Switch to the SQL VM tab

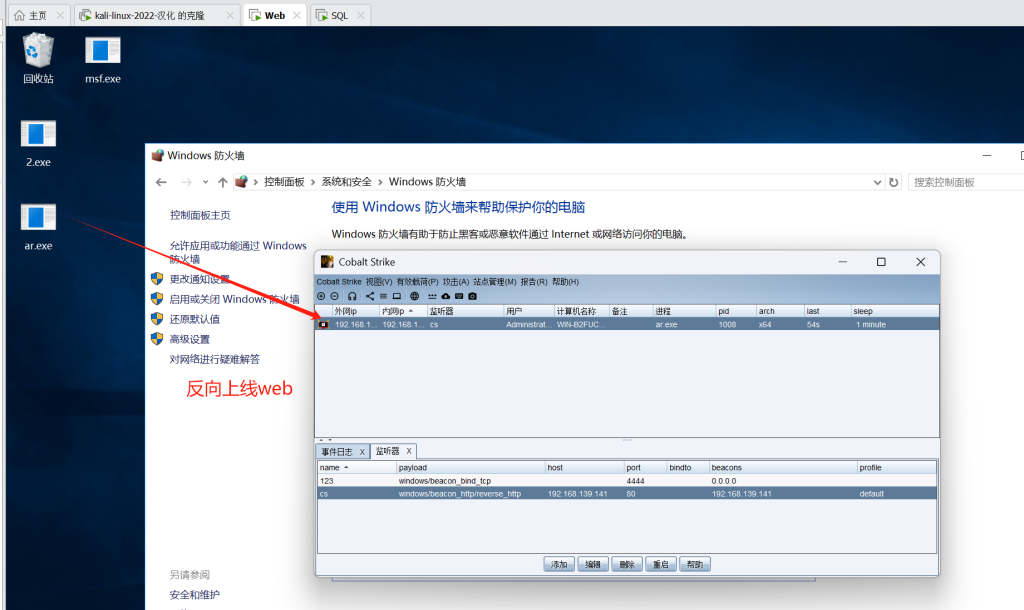[x=340, y=16]
